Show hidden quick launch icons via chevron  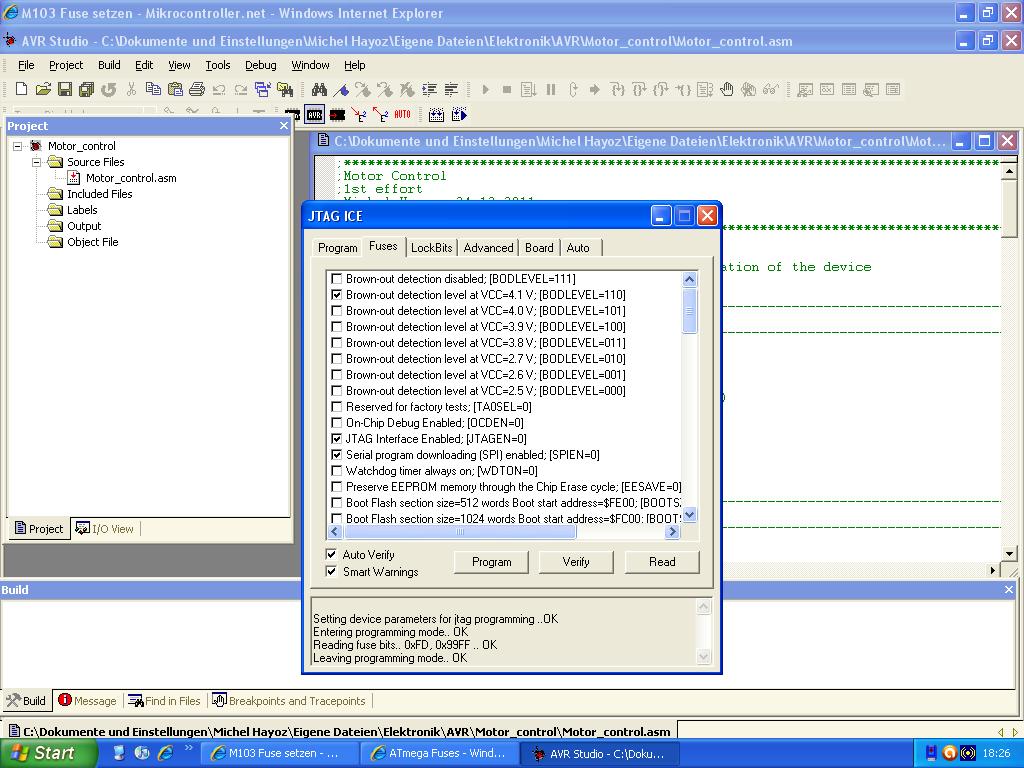pos(189,748)
